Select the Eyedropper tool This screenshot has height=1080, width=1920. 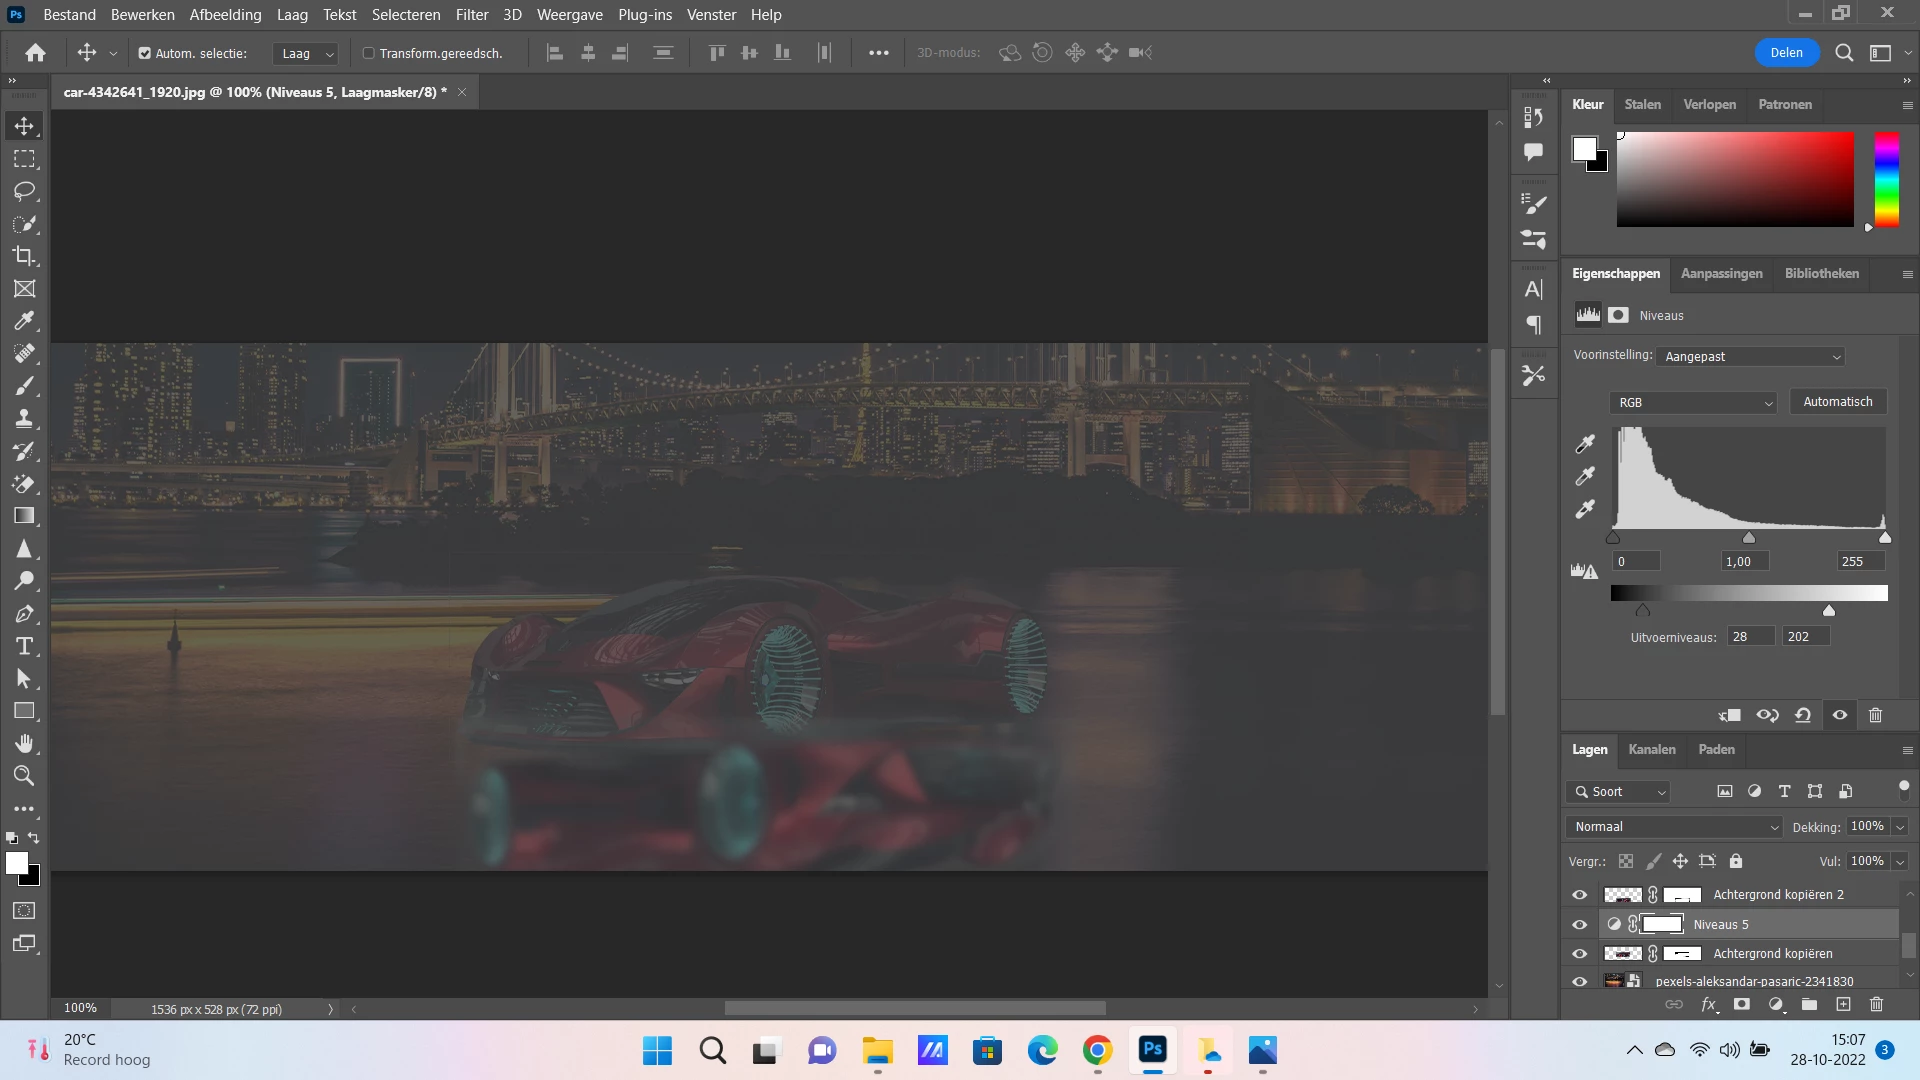[x=24, y=321]
